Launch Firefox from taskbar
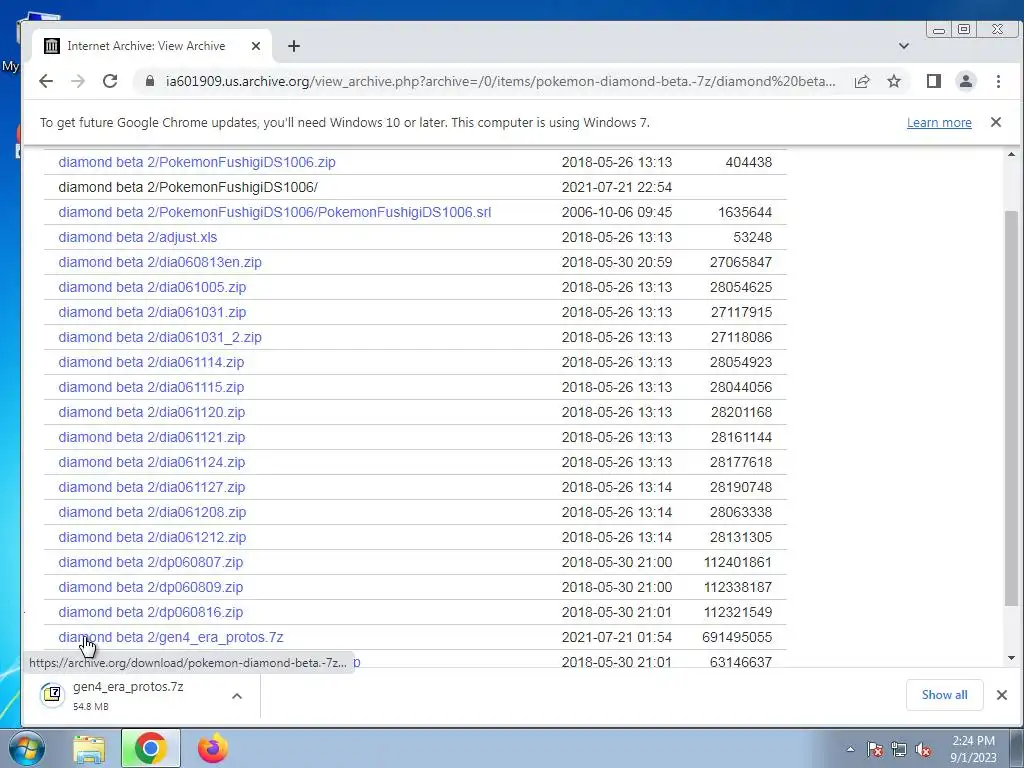1024x768 pixels. click(x=213, y=748)
